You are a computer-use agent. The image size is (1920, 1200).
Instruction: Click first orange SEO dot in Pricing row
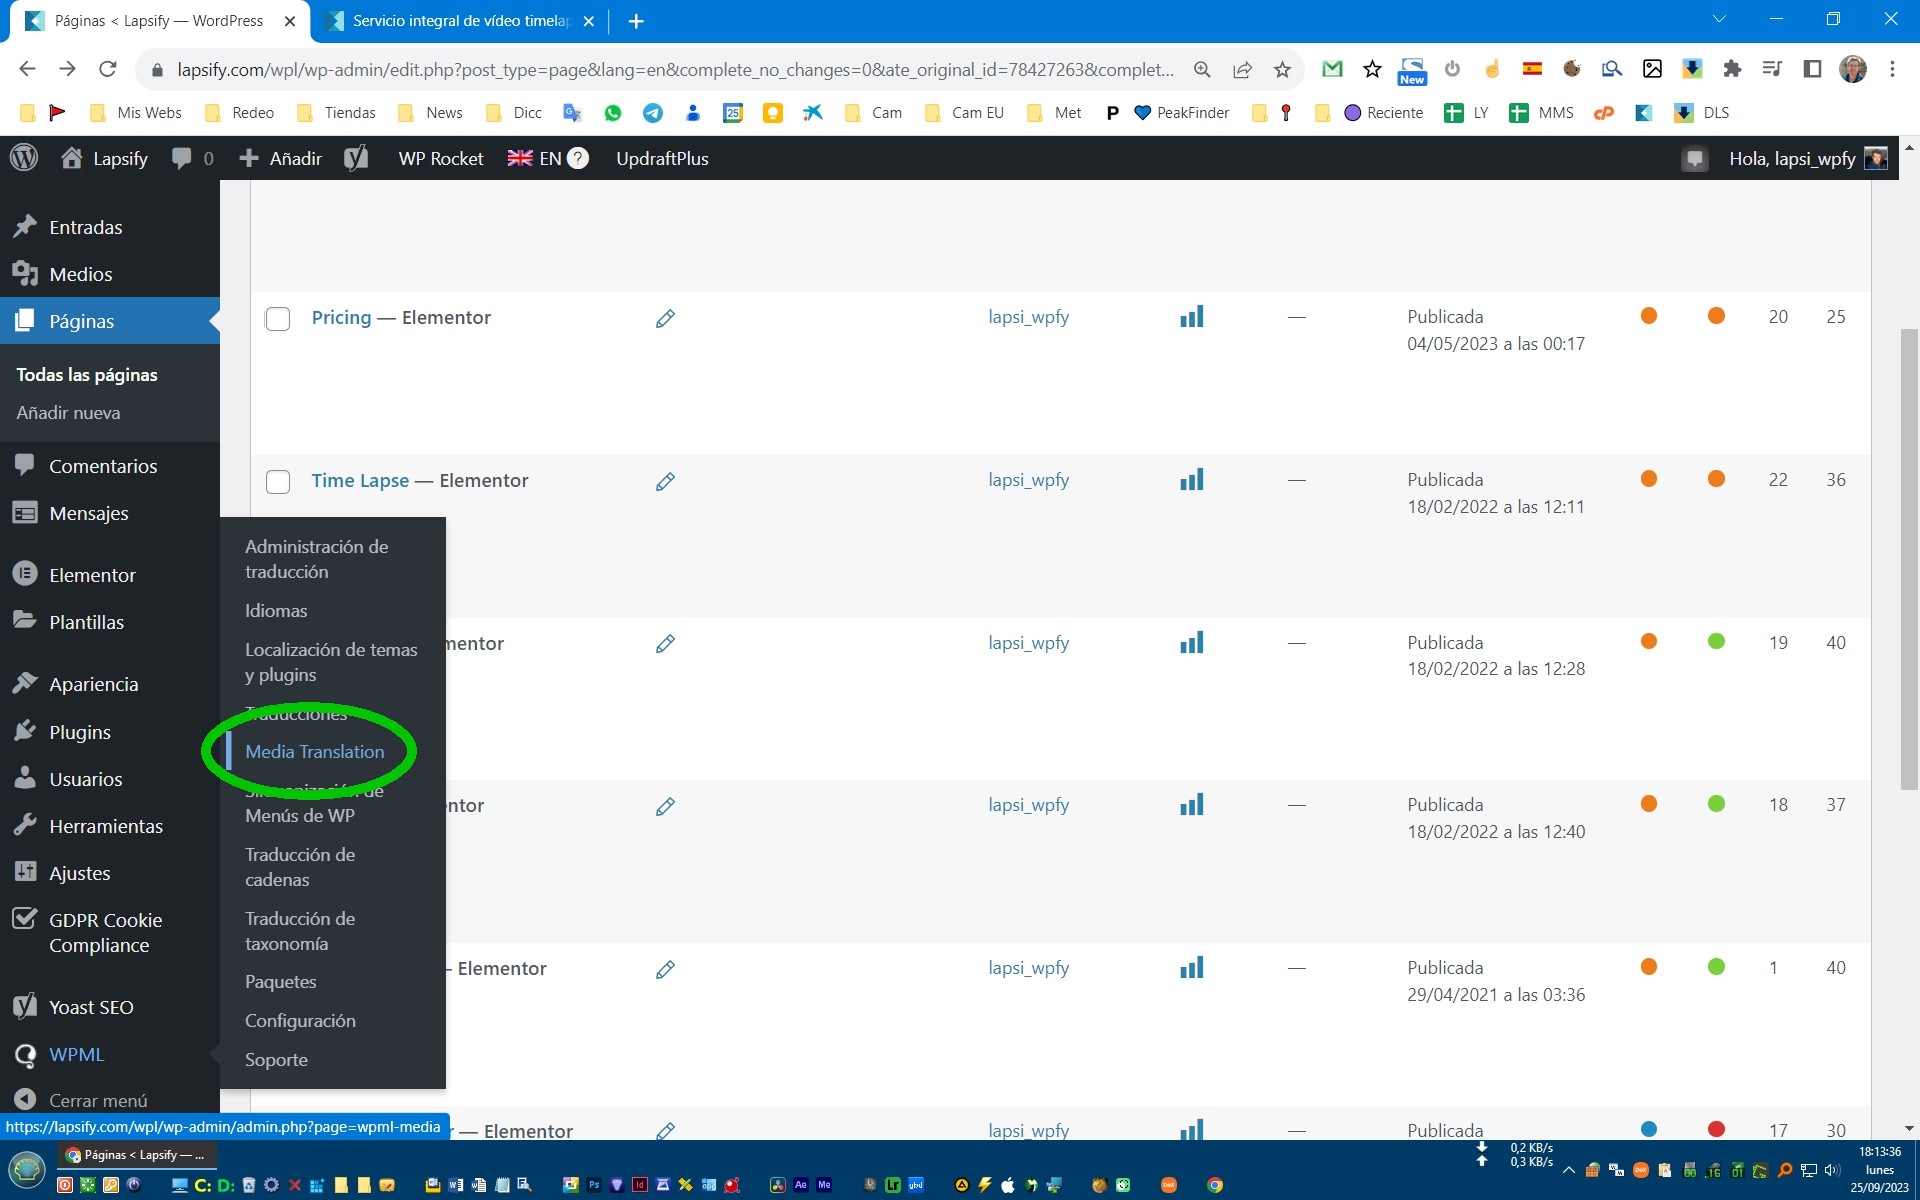click(1649, 316)
